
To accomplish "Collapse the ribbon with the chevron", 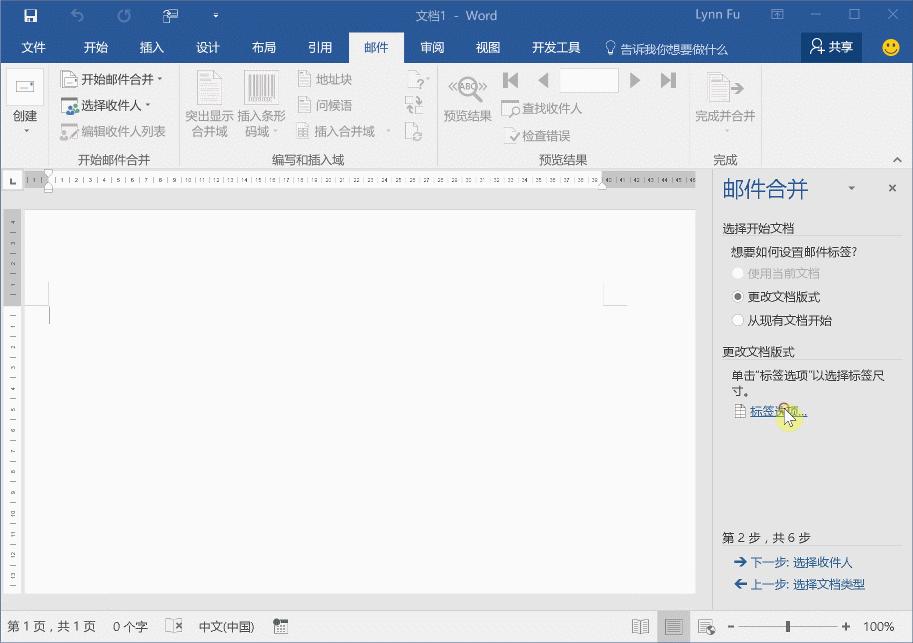I will pos(897,158).
